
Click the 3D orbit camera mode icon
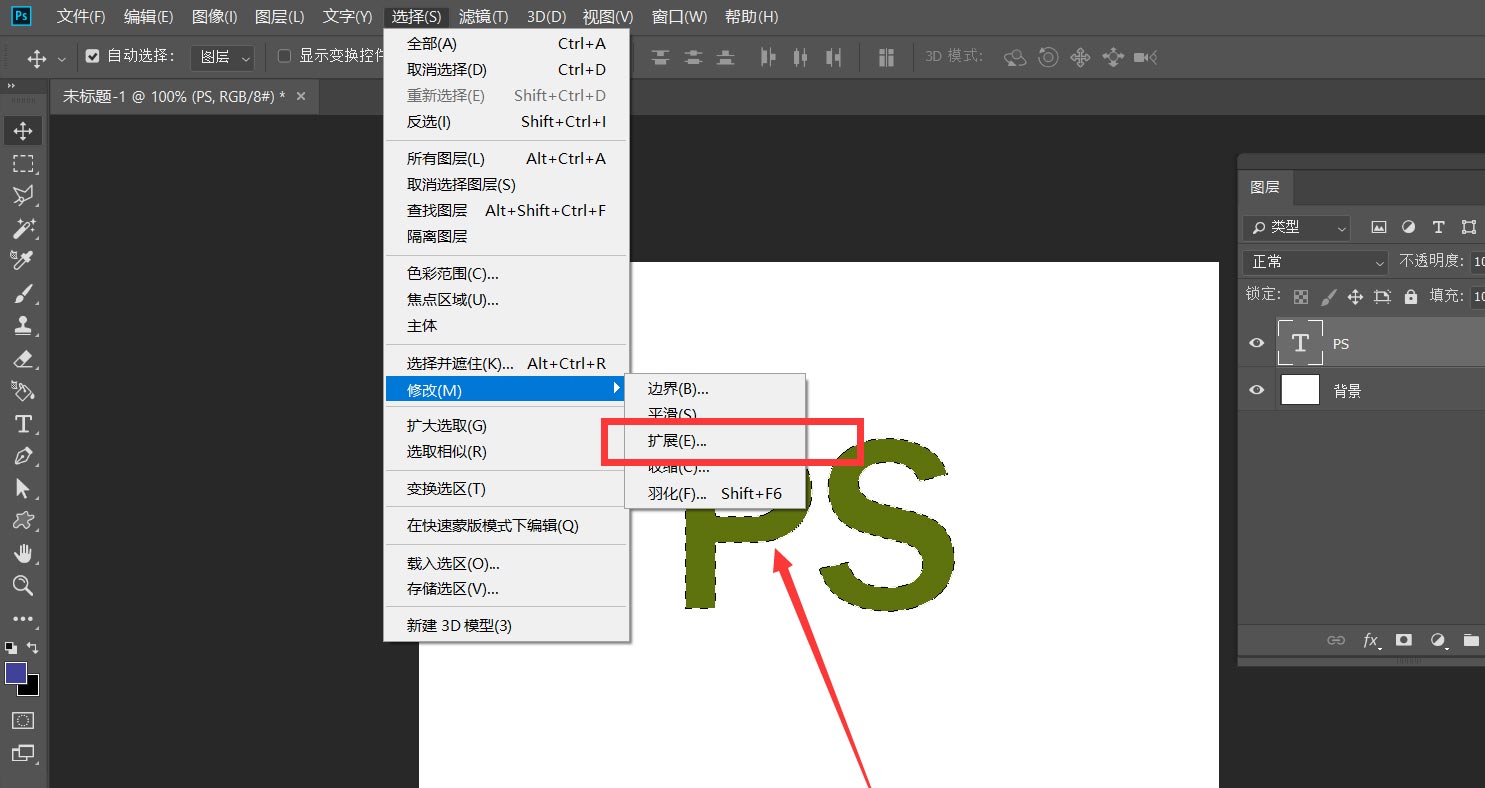click(1015, 58)
